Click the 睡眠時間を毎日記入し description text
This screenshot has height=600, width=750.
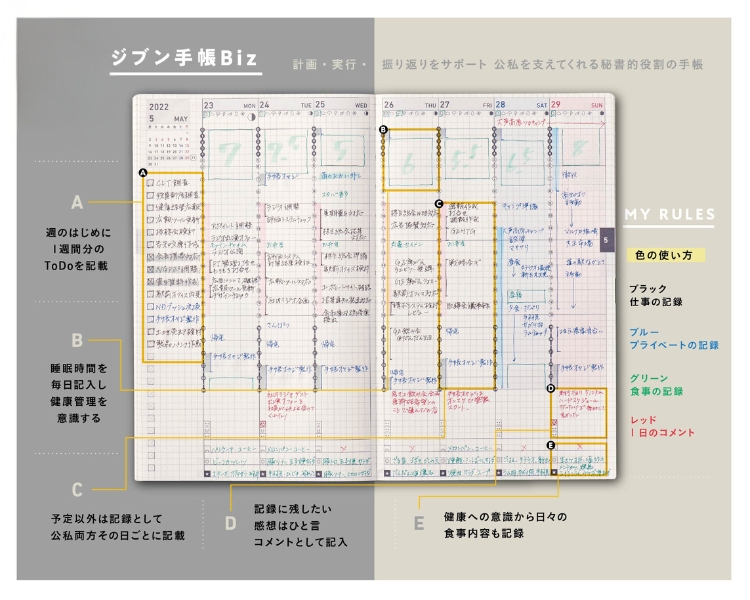(x=78, y=393)
